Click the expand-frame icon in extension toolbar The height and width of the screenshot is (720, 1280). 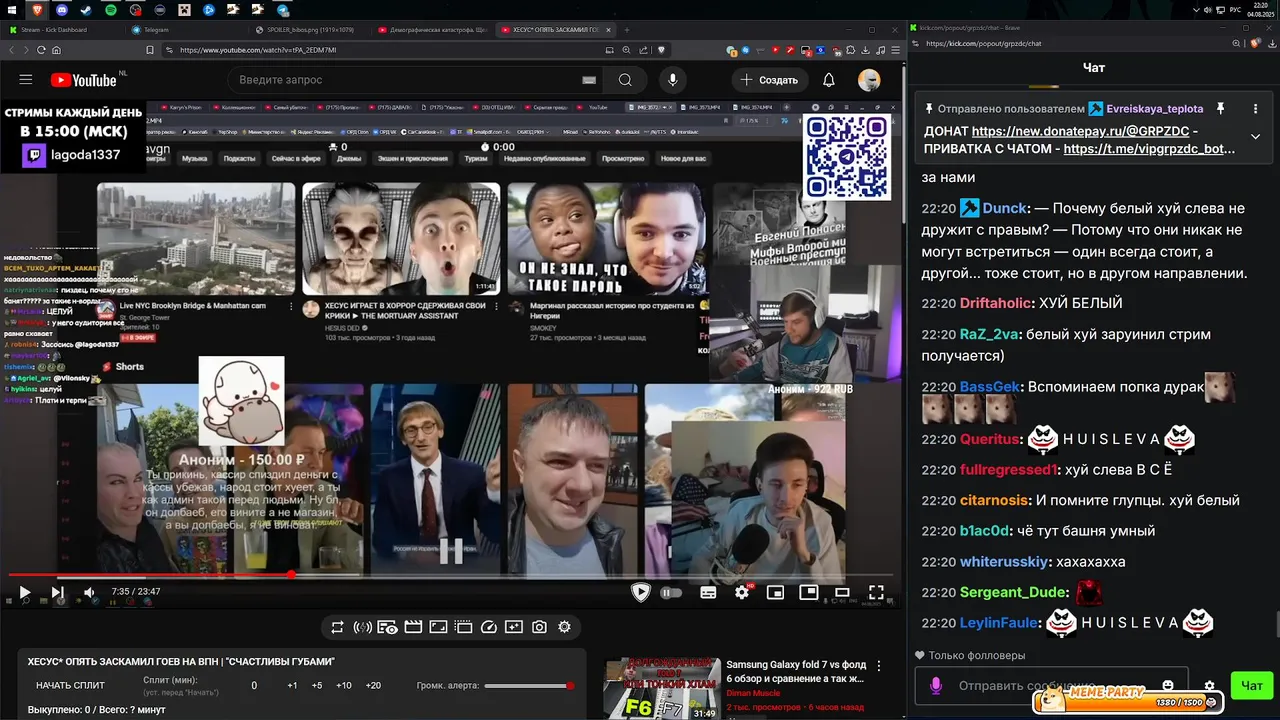pyautogui.click(x=438, y=627)
